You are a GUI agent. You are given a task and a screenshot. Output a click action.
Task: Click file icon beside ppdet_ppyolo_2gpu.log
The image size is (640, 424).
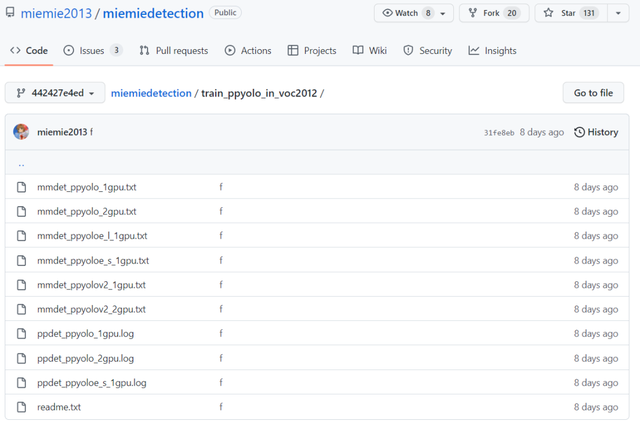point(22,358)
